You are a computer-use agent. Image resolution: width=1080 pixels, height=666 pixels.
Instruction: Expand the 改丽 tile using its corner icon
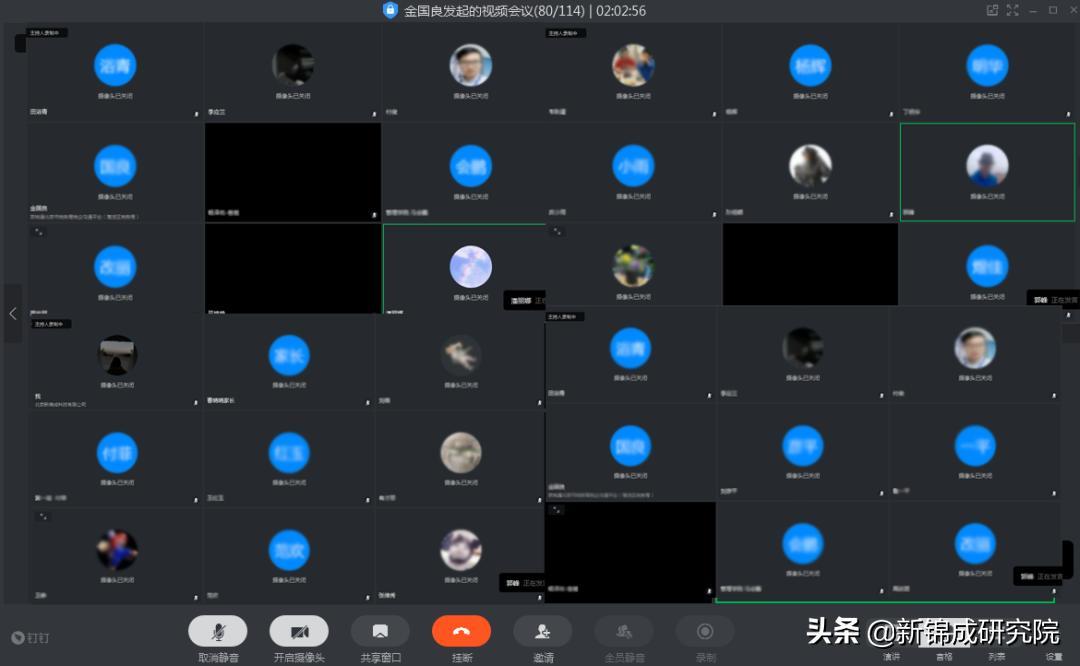pos(40,231)
